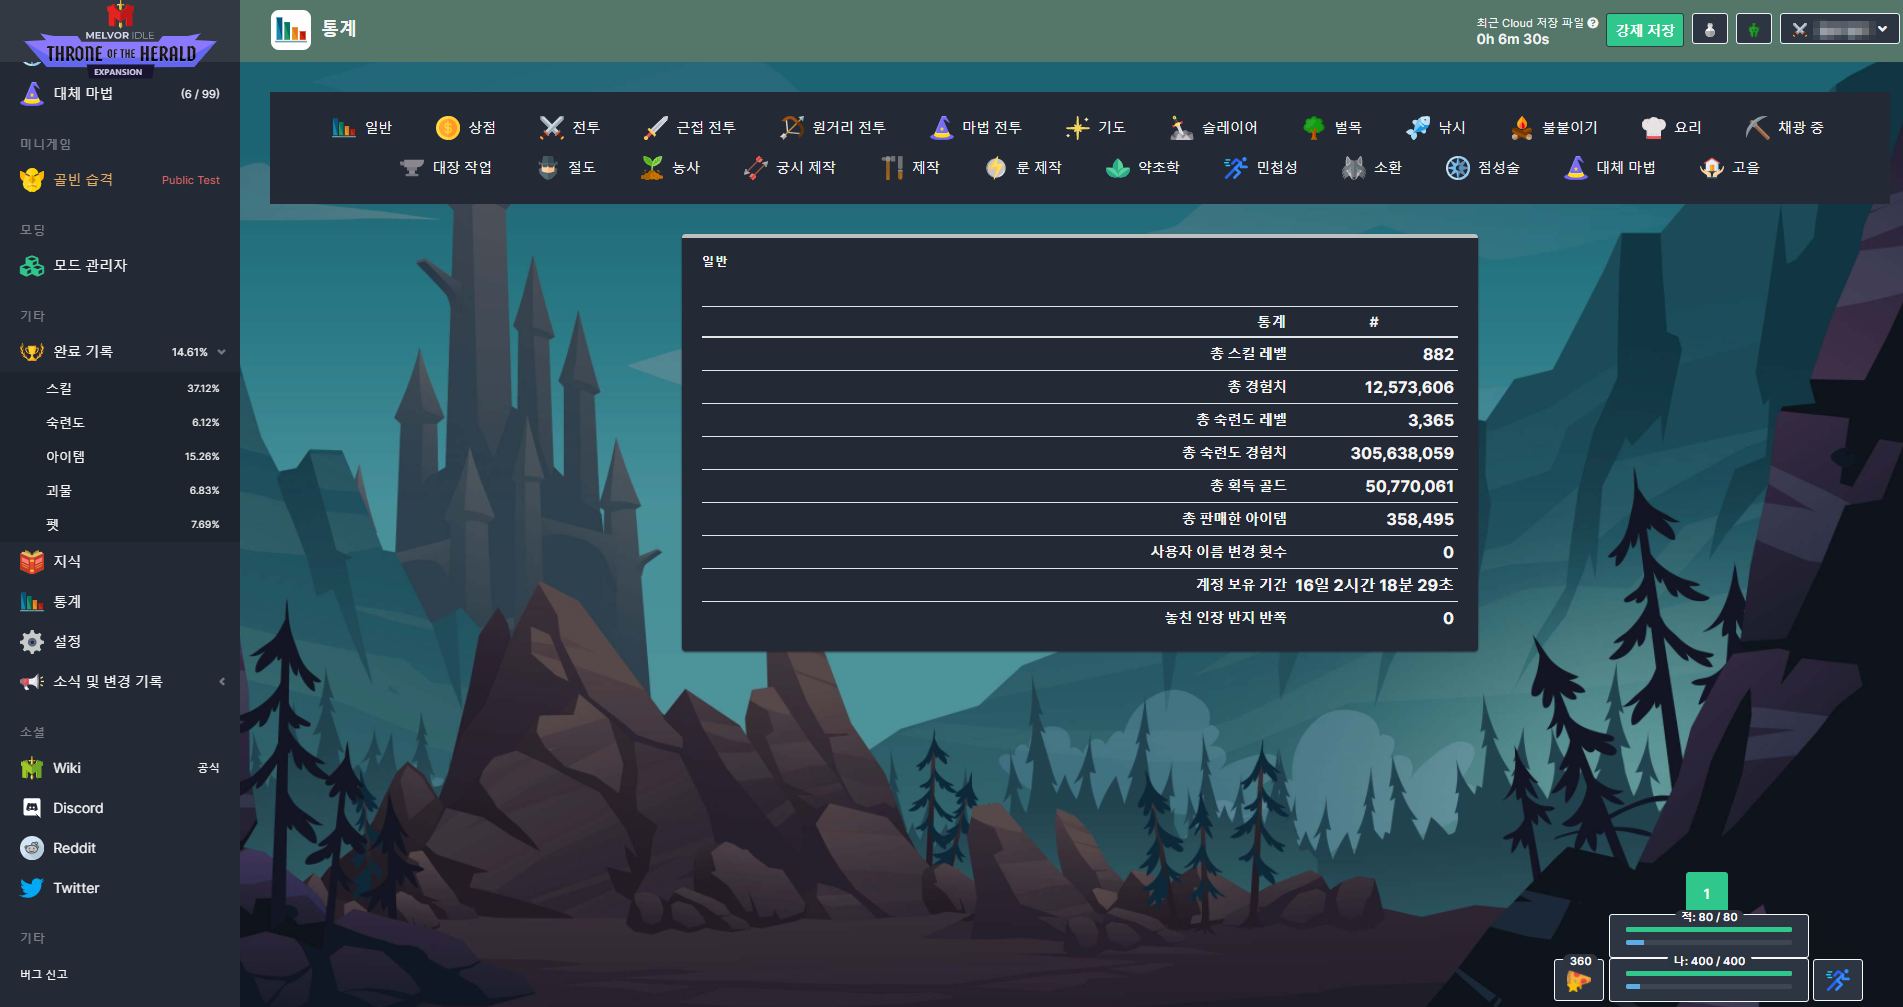Select the 마법 전투 wizard hat tab
Screen dimensions: 1903x1007
point(975,127)
